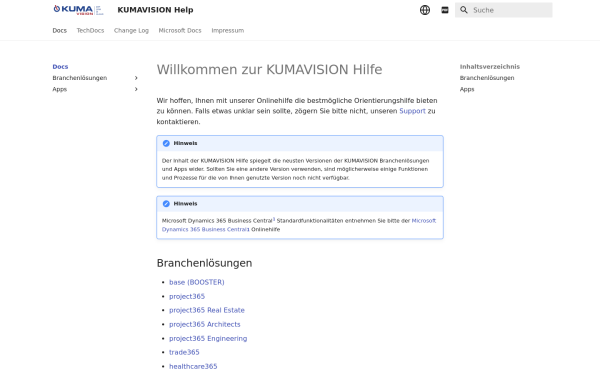Open the project365 Real Estate link
The height and width of the screenshot is (375, 600).
click(207, 310)
